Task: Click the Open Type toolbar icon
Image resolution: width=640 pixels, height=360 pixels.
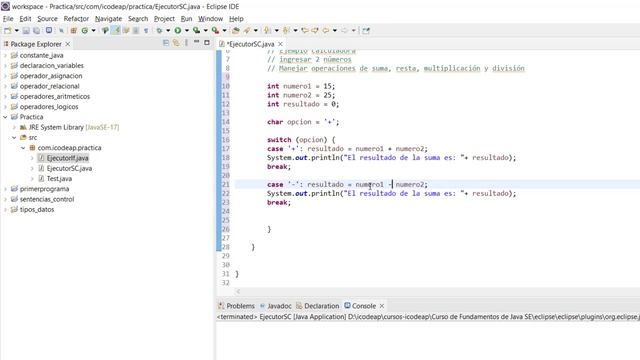Action: 105,31
